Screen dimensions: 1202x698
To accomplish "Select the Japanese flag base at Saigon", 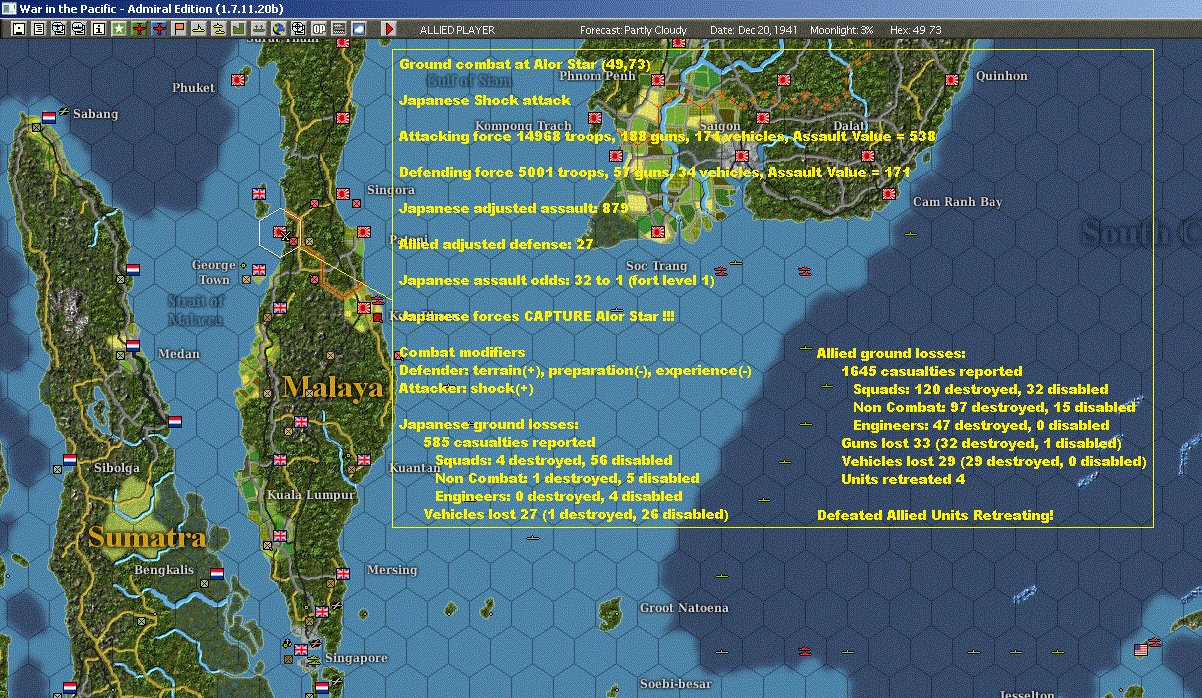I will pyautogui.click(x=743, y=156).
